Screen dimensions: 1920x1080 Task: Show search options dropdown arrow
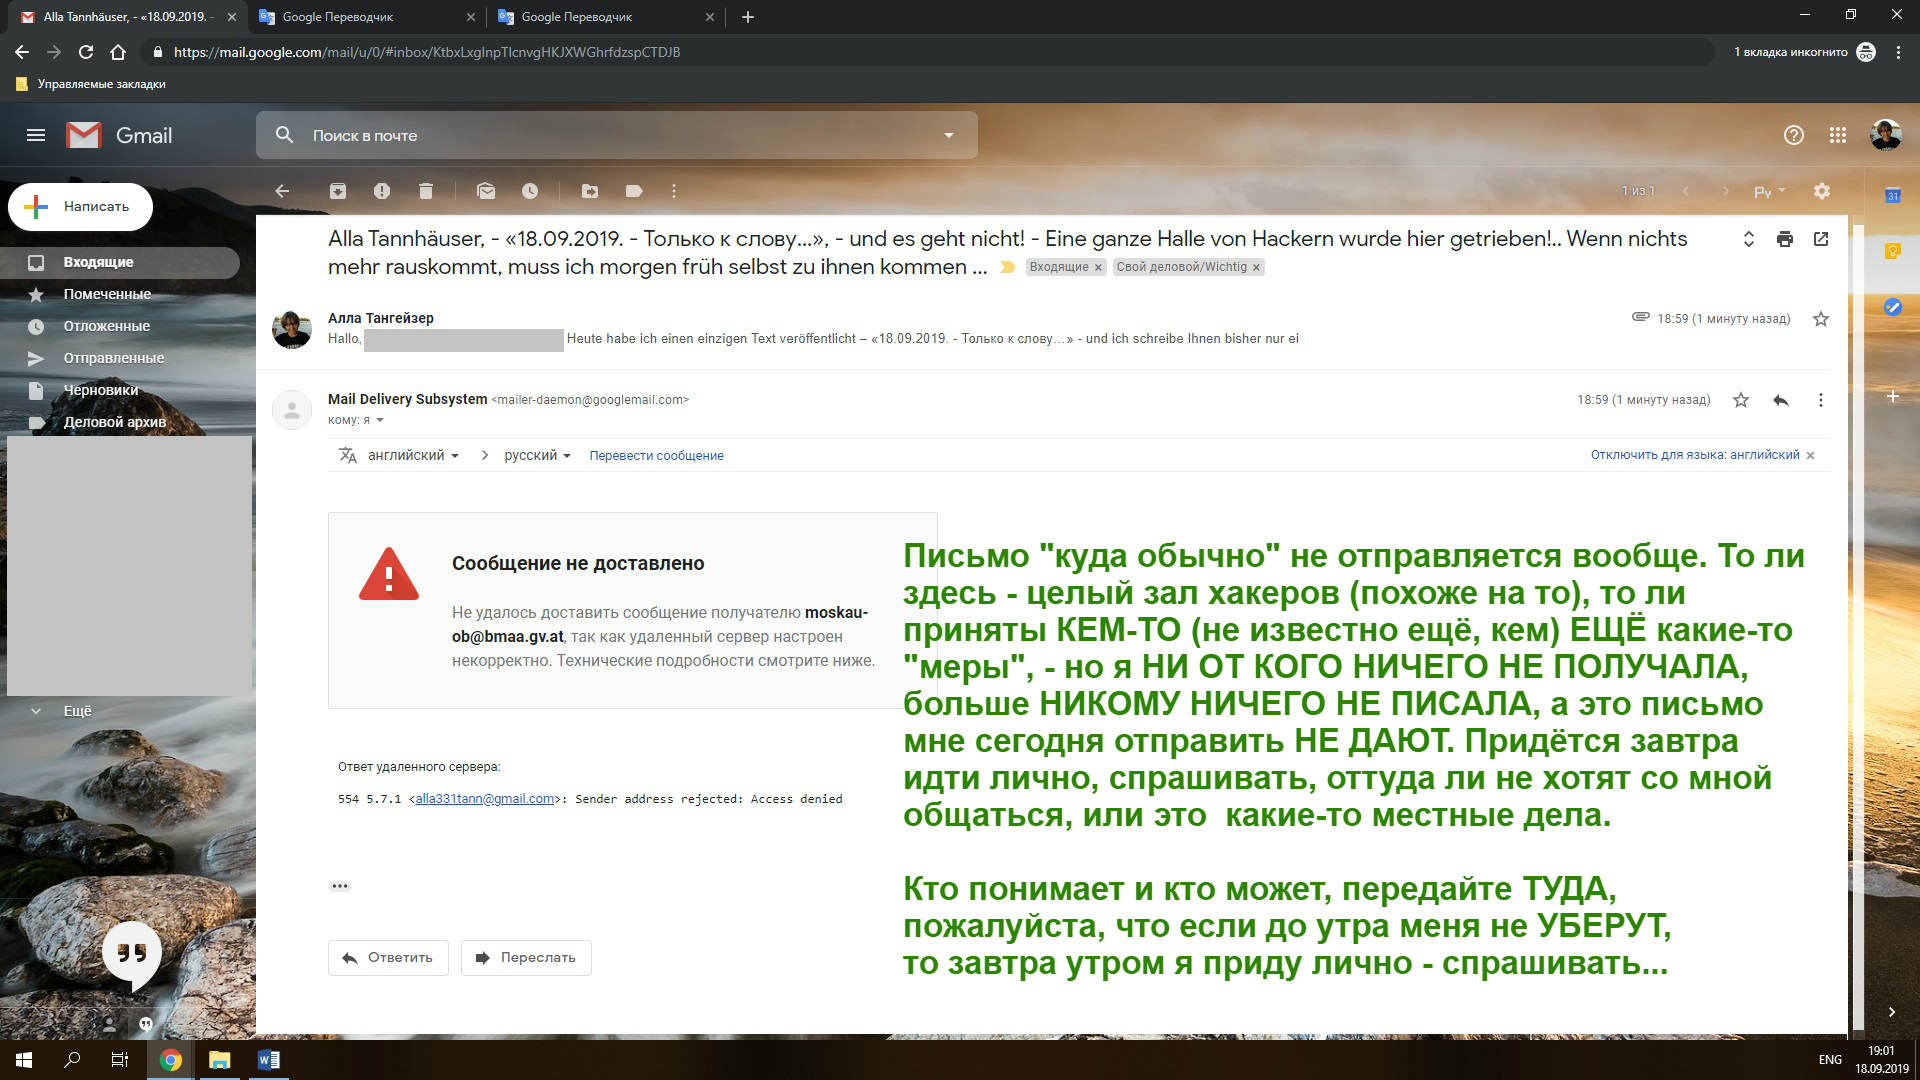coord(949,135)
